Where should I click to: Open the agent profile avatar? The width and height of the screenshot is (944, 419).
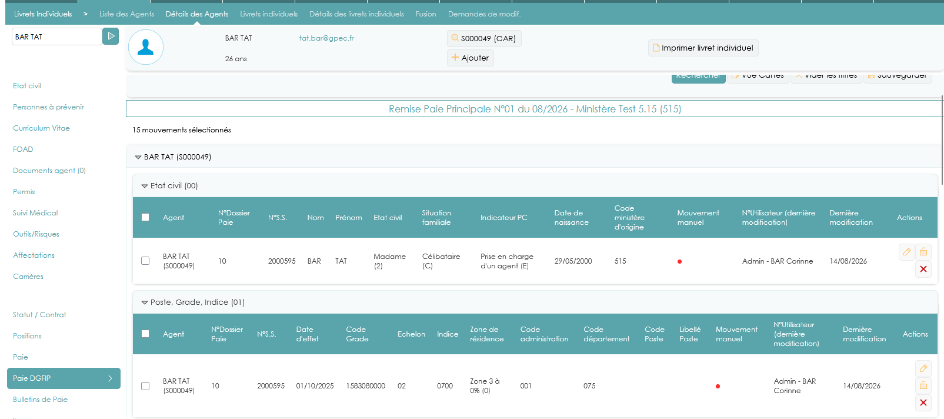tap(146, 47)
